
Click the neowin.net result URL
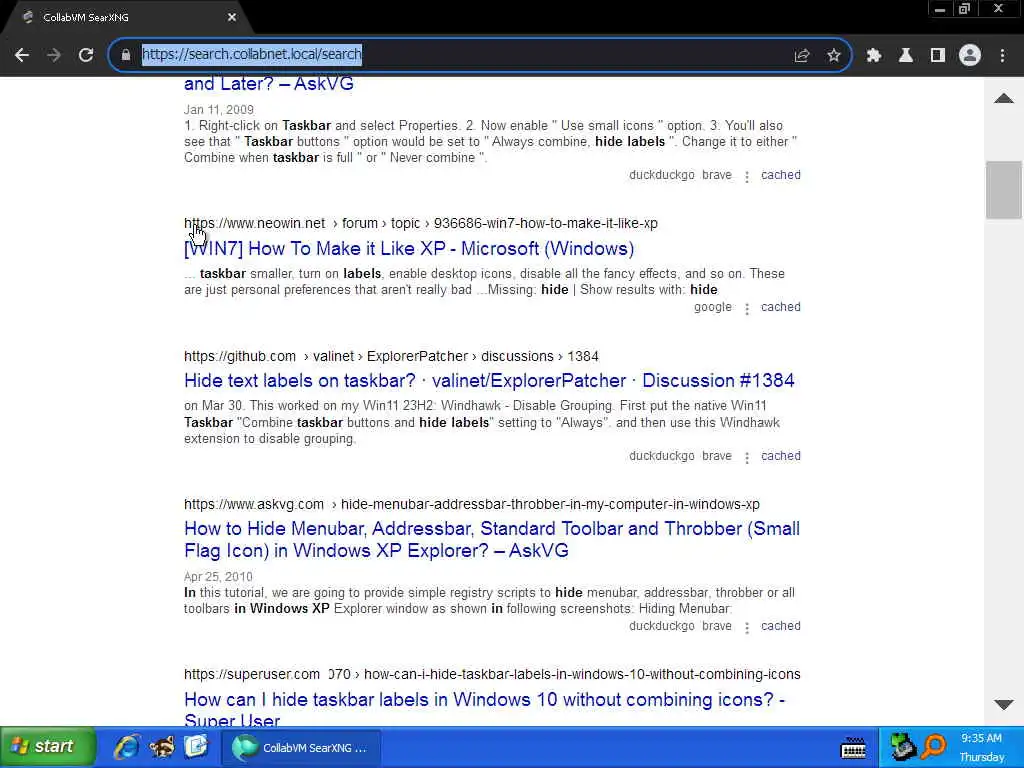(x=421, y=223)
